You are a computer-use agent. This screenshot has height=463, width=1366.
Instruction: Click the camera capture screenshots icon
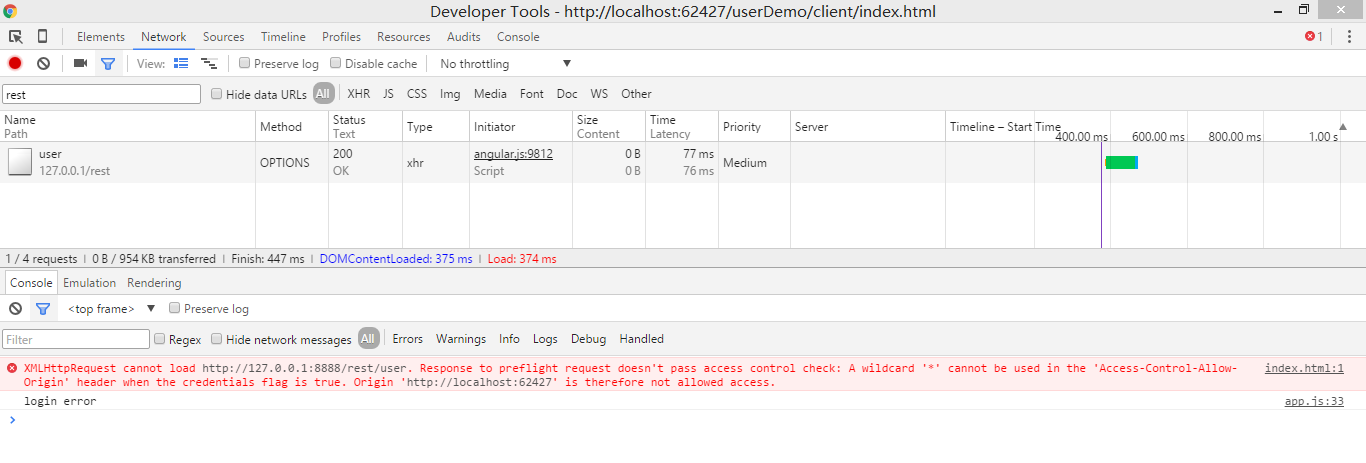pyautogui.click(x=80, y=63)
